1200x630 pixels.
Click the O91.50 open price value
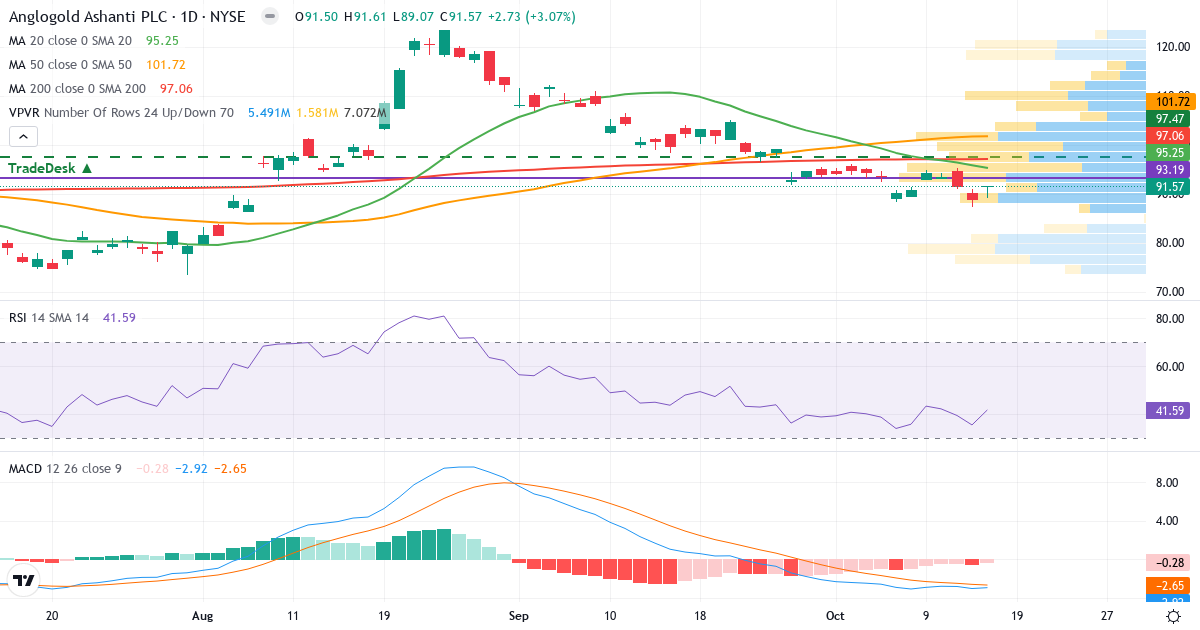point(315,17)
